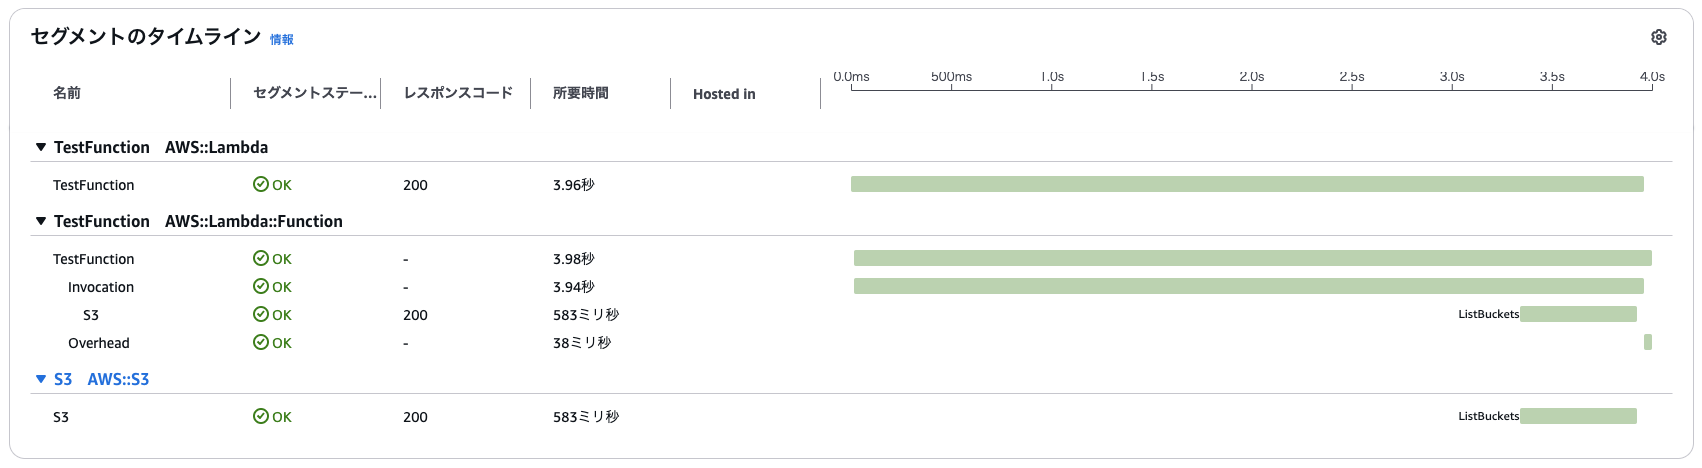This screenshot has height=468, width=1702.
Task: Click the 所要時間 column header
Action: click(580, 93)
